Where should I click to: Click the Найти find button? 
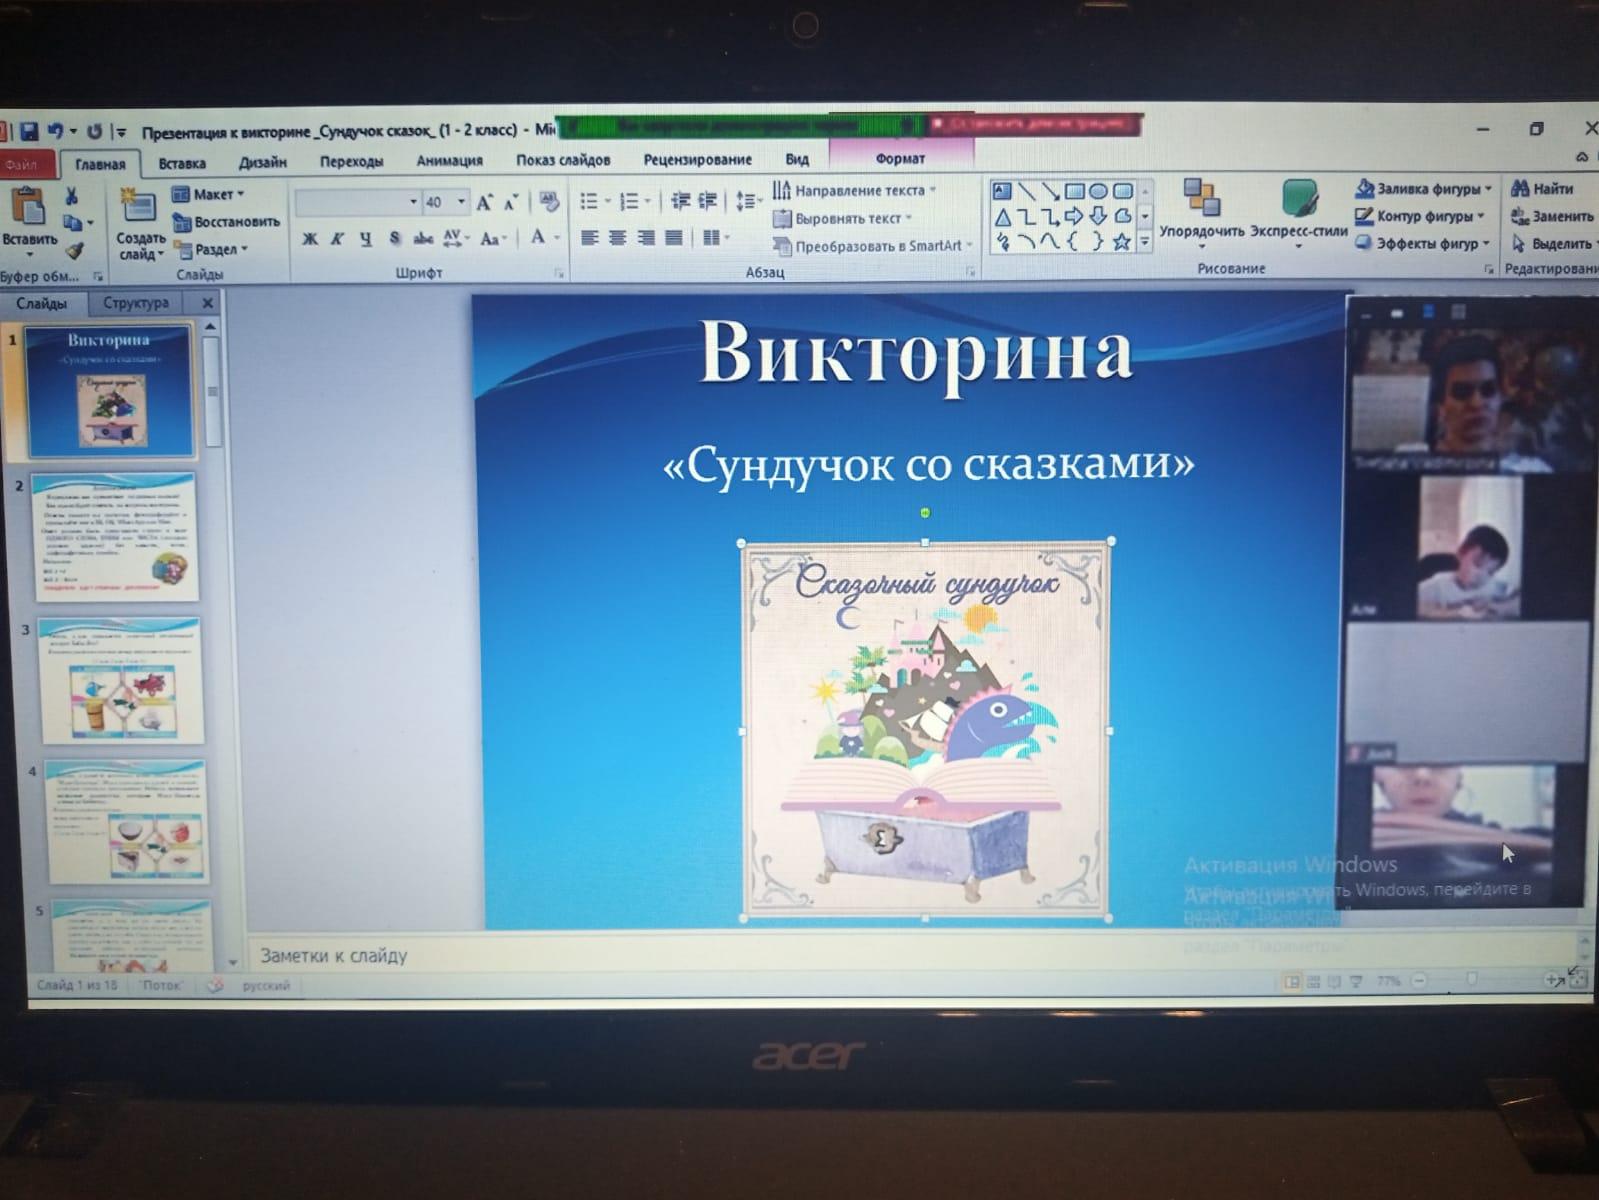(1542, 188)
